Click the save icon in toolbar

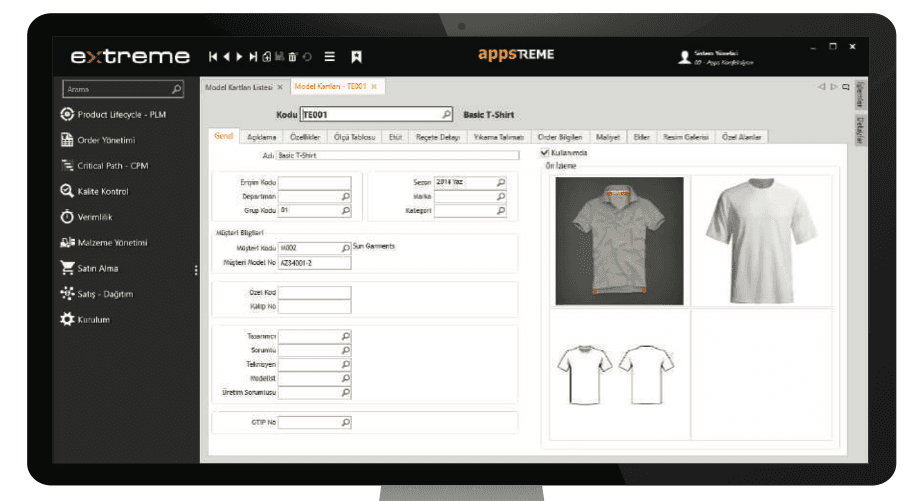coord(280,56)
